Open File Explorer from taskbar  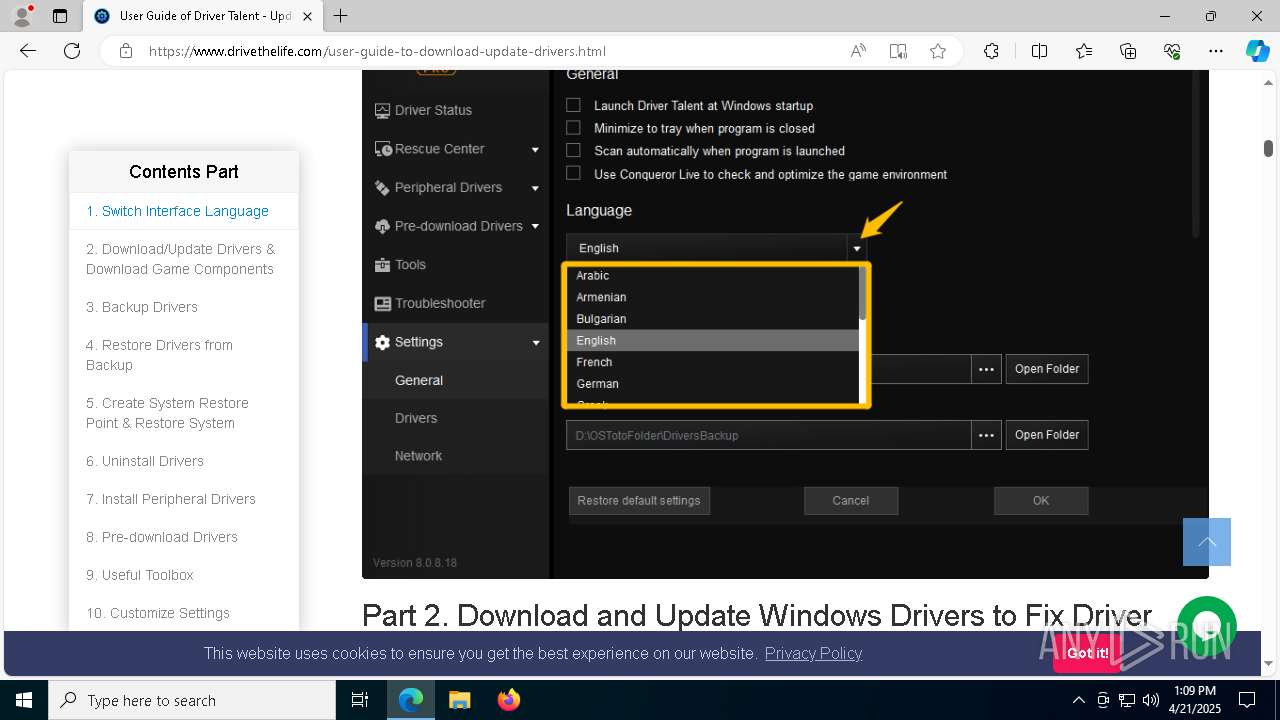(459, 700)
